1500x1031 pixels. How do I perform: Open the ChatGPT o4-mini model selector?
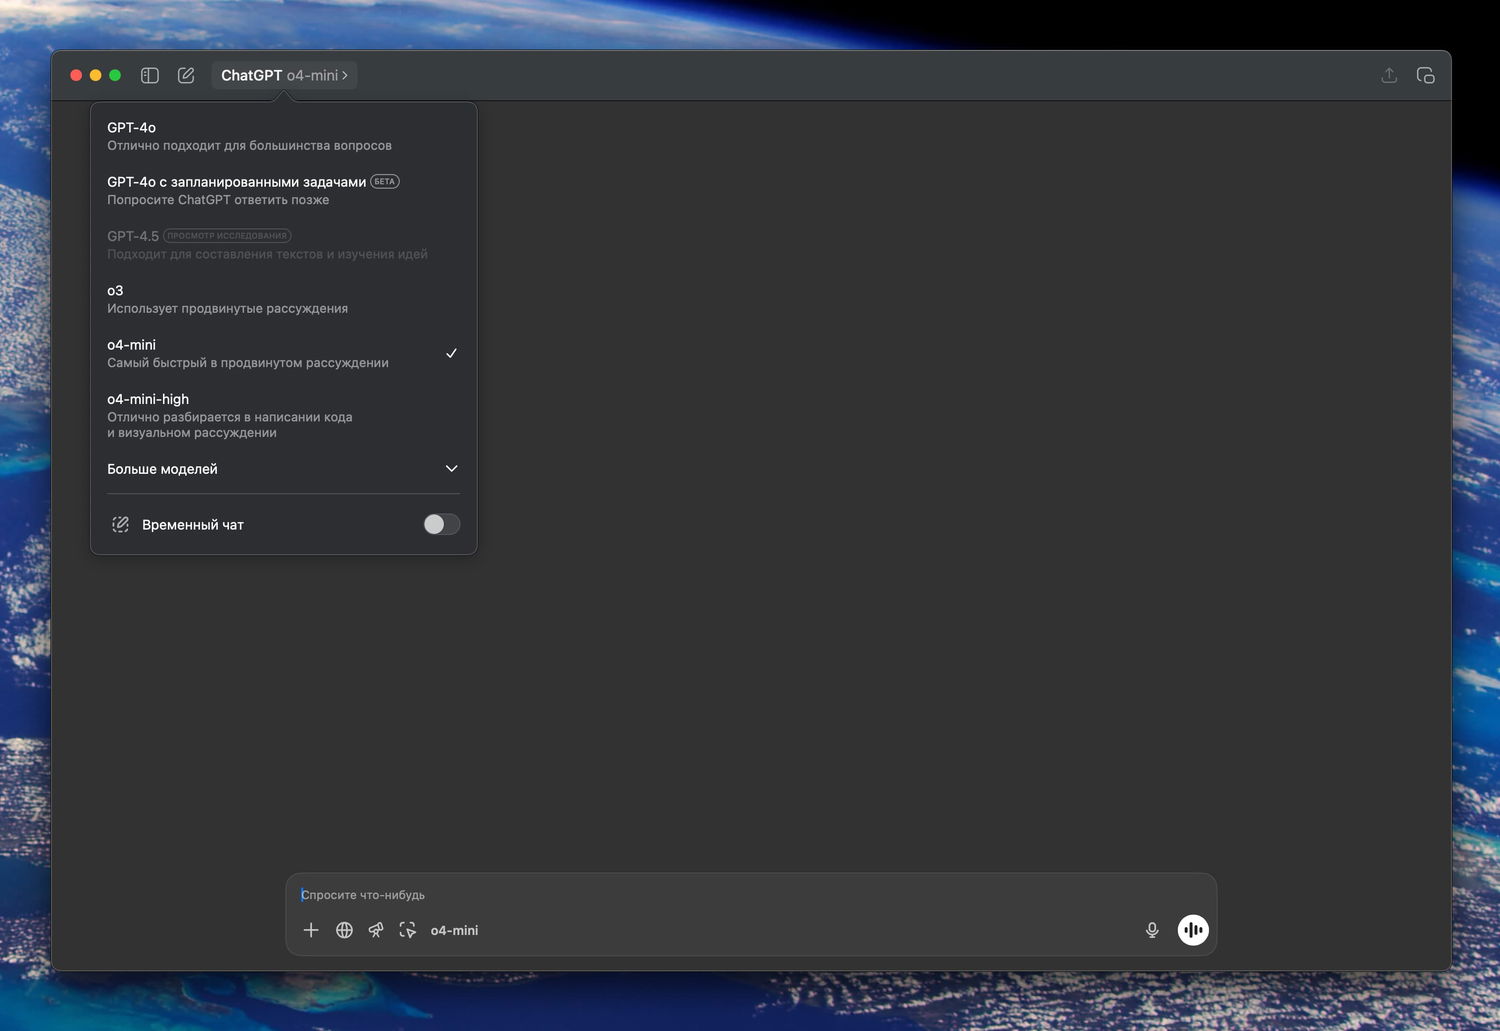(x=284, y=75)
